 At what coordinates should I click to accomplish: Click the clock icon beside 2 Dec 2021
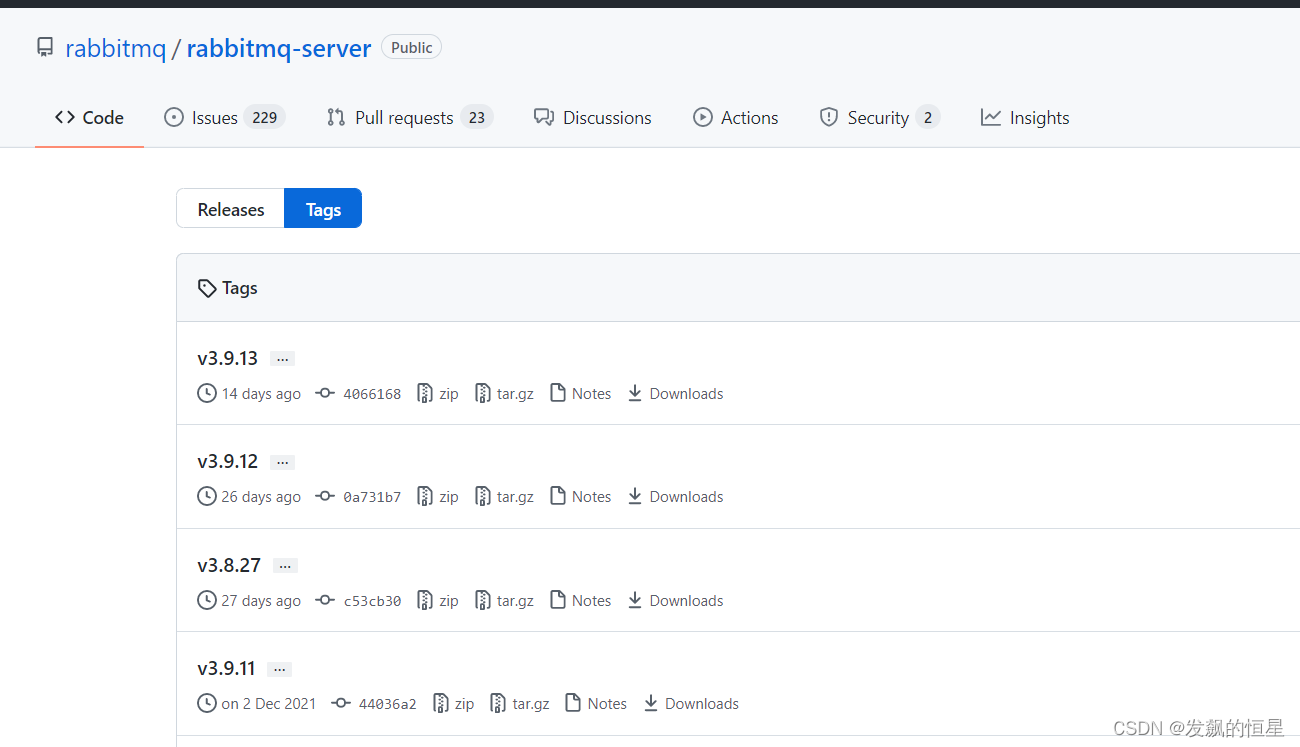tap(207, 703)
